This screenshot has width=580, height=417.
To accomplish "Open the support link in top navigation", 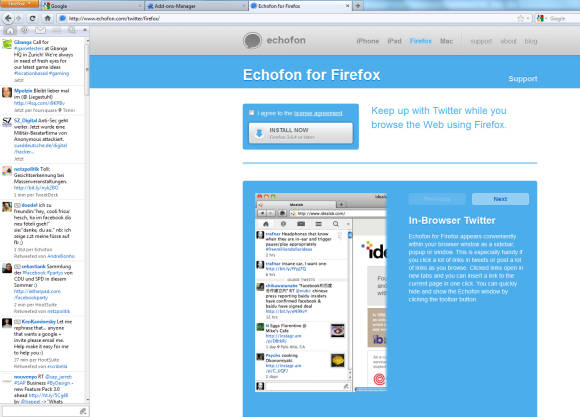I will tap(481, 41).
